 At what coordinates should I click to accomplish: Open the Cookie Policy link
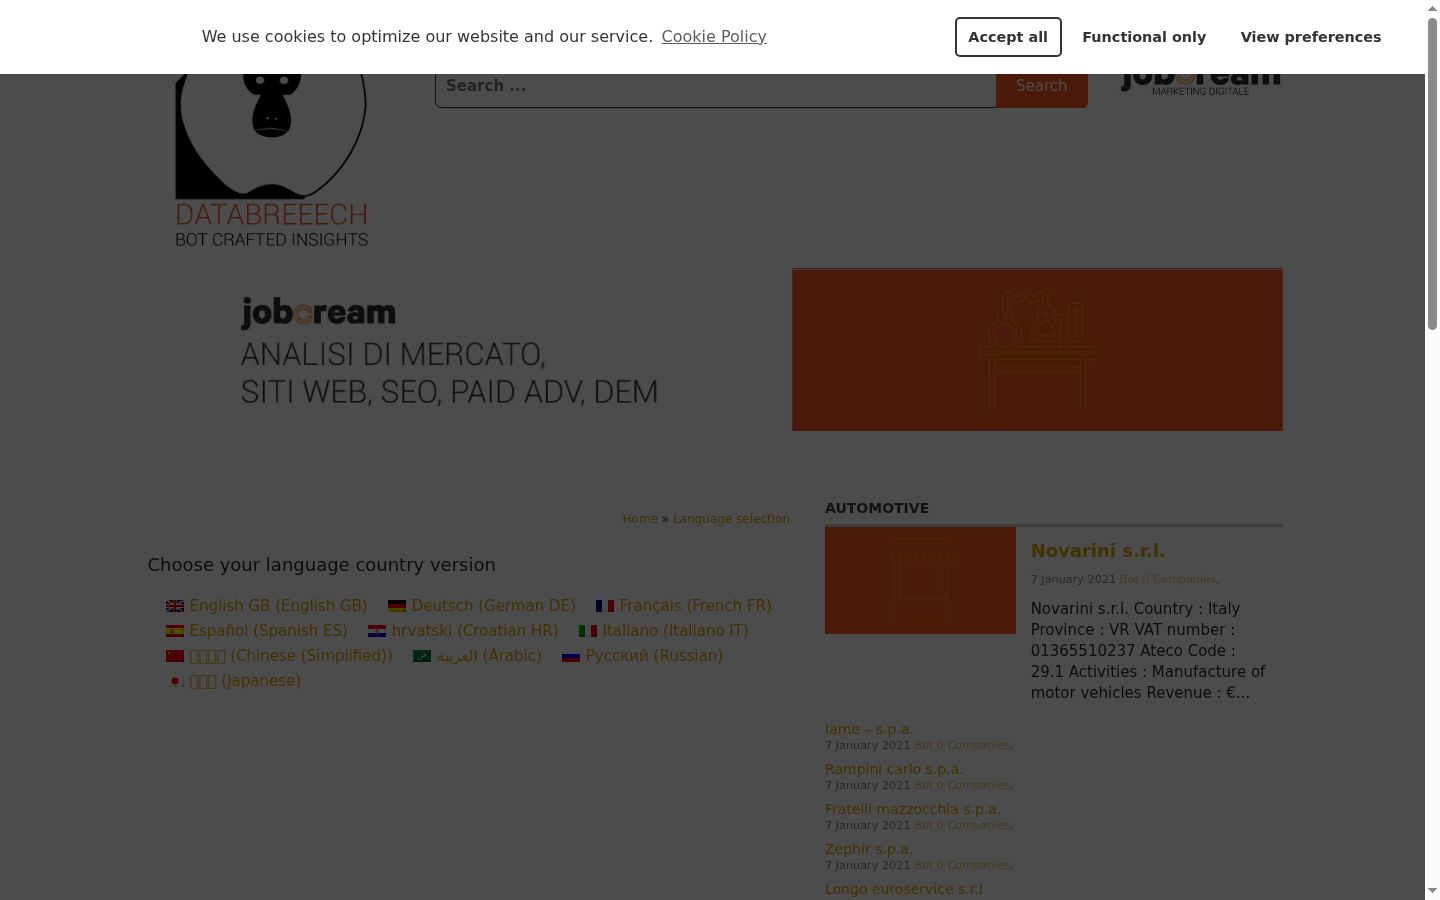[714, 36]
